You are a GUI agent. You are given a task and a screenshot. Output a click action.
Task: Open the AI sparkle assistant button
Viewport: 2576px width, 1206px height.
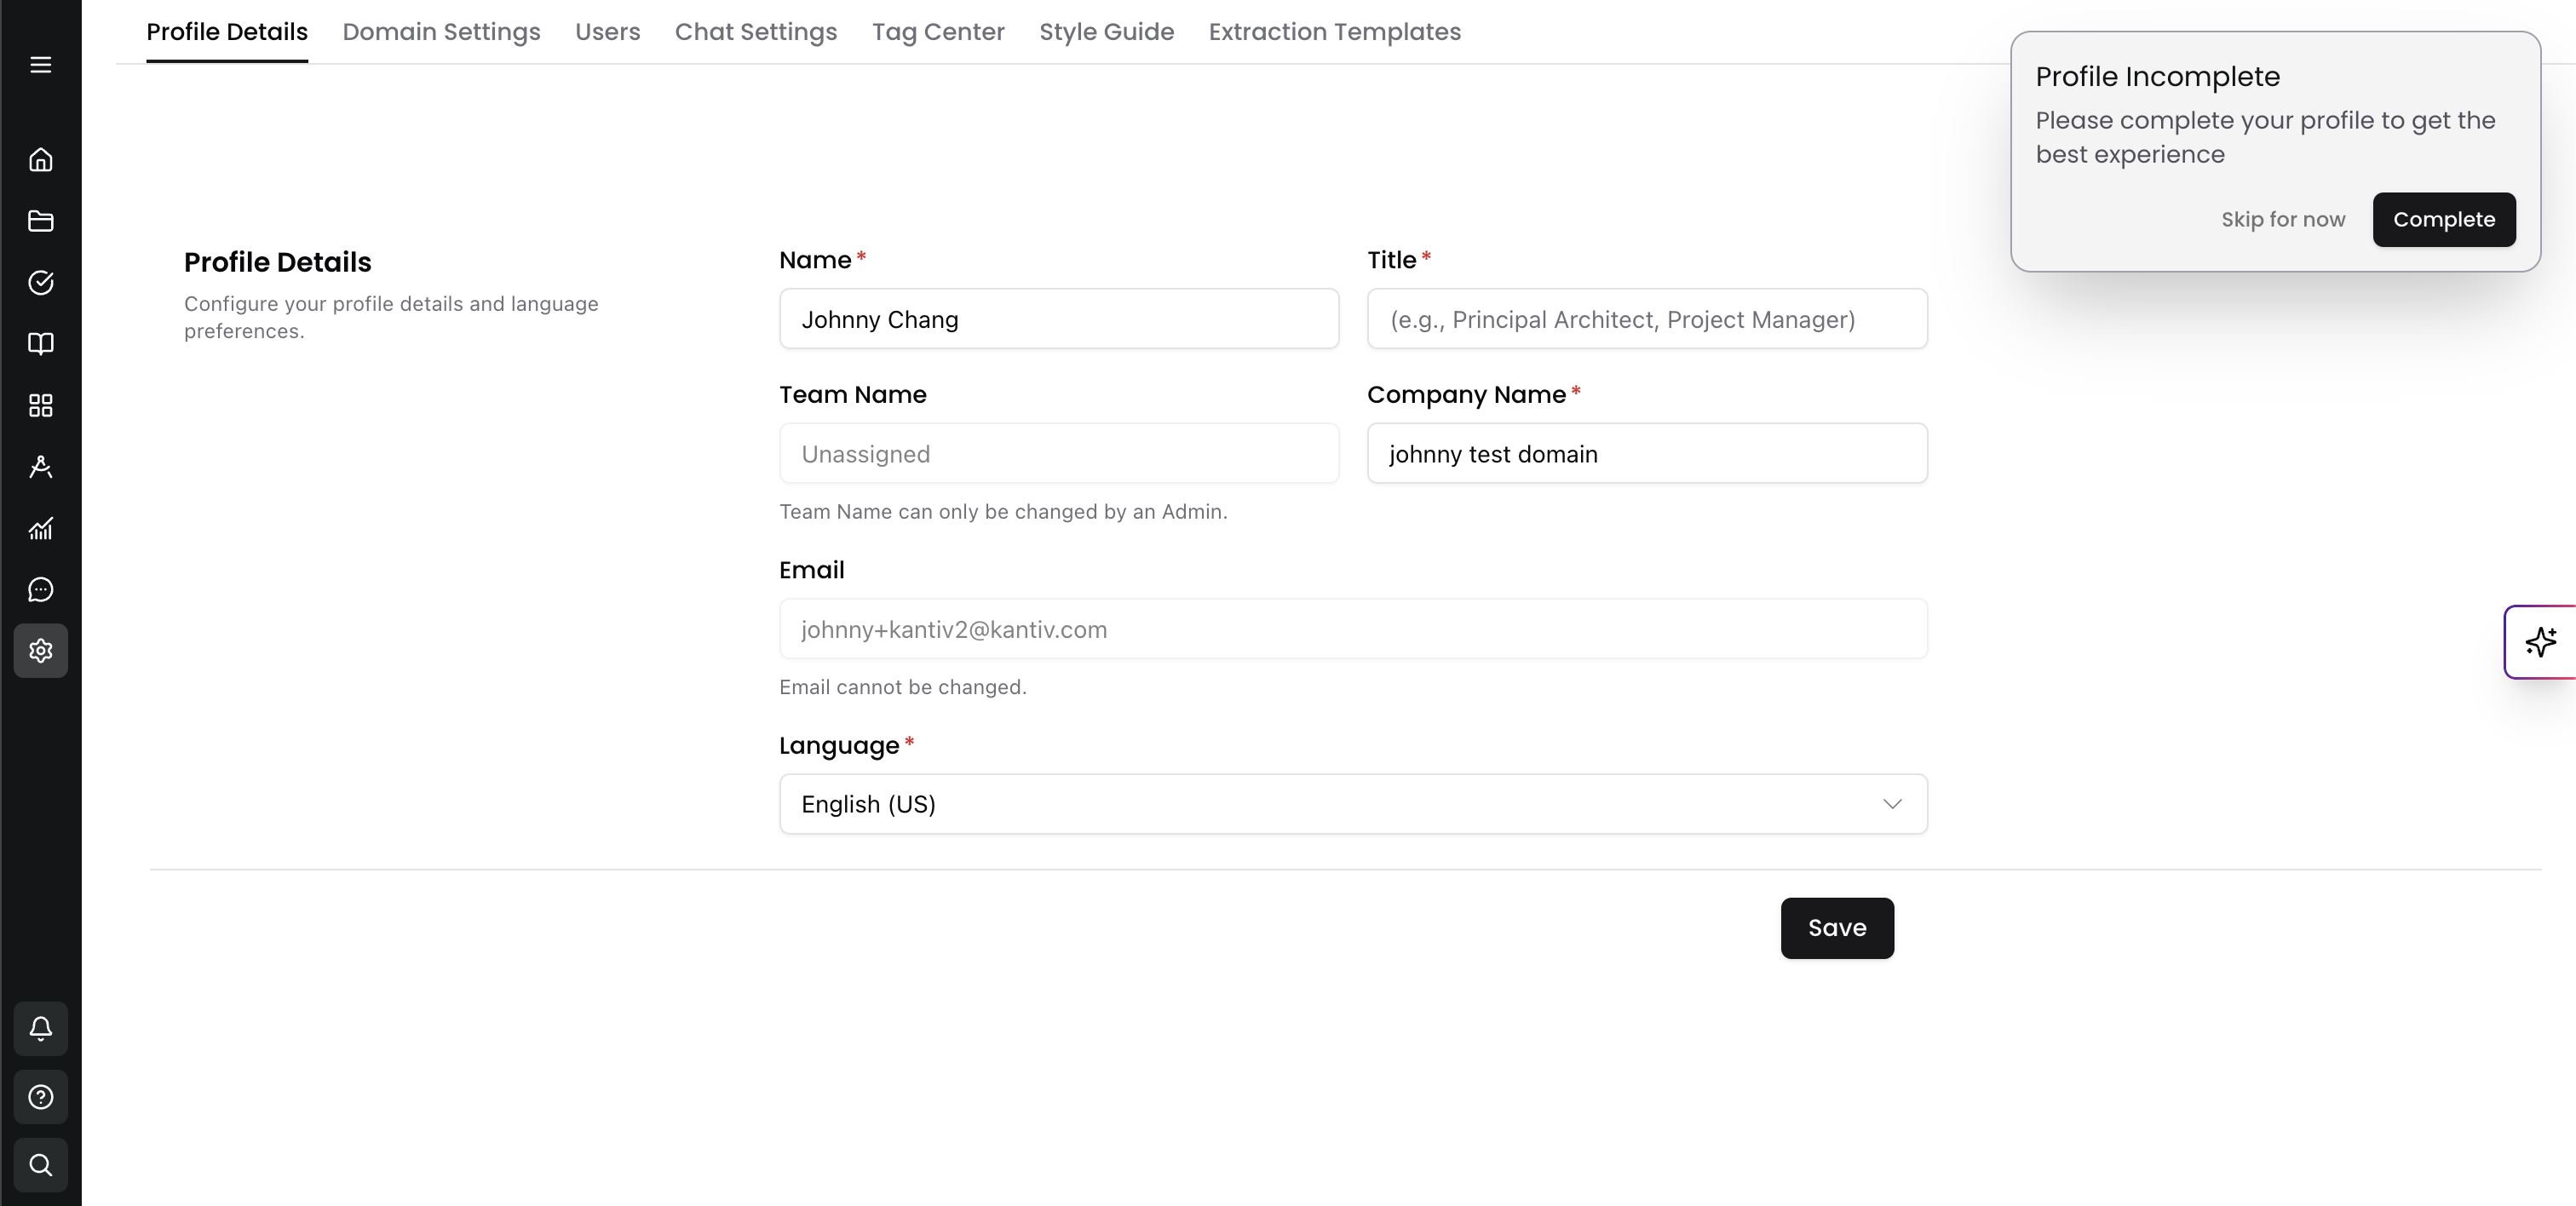2540,642
